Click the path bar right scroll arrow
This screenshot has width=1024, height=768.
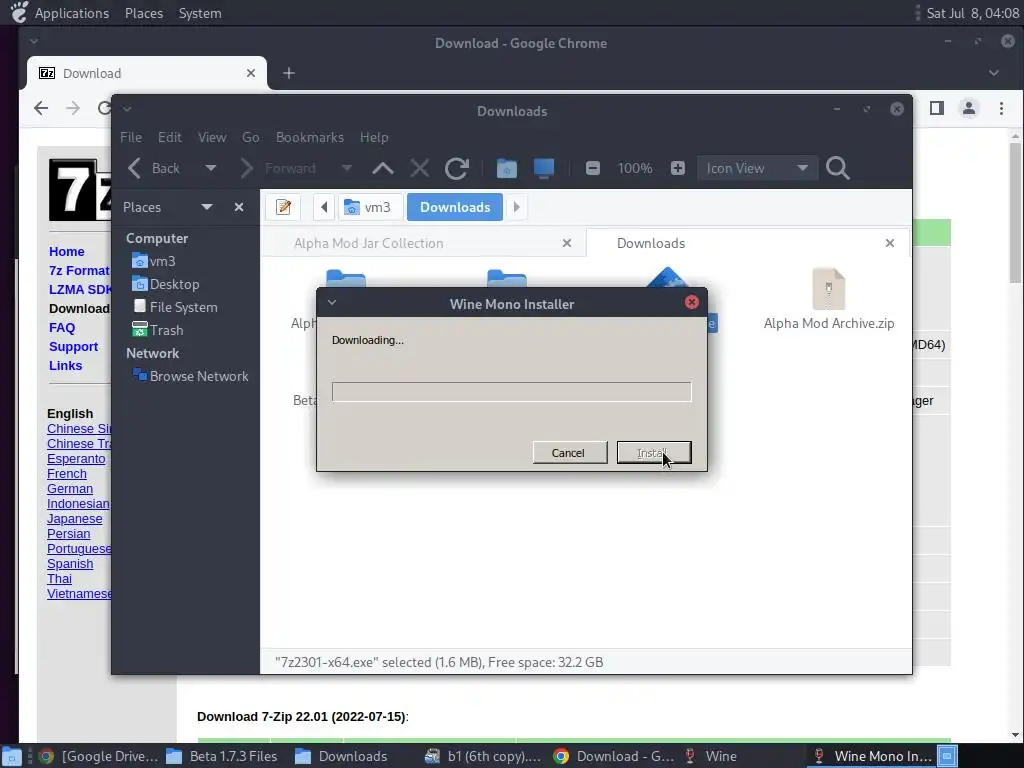coord(517,207)
